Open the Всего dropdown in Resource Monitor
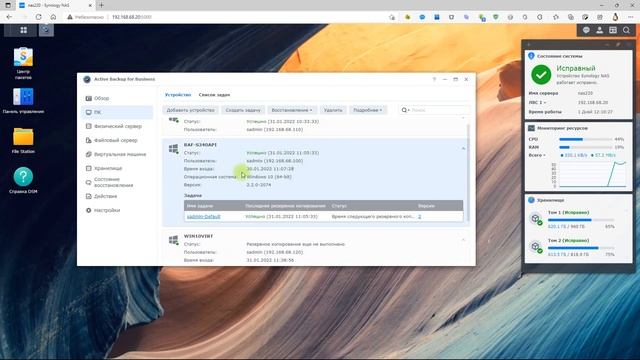640x360 pixels. (537, 155)
